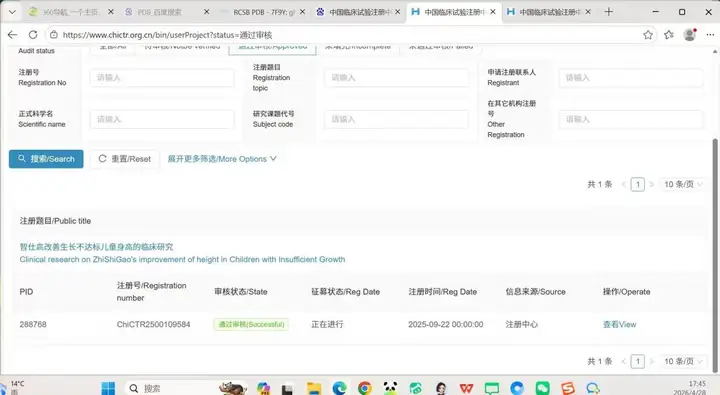
Task: Click the green 通过审核(Successful) status badge
Action: tap(251, 324)
